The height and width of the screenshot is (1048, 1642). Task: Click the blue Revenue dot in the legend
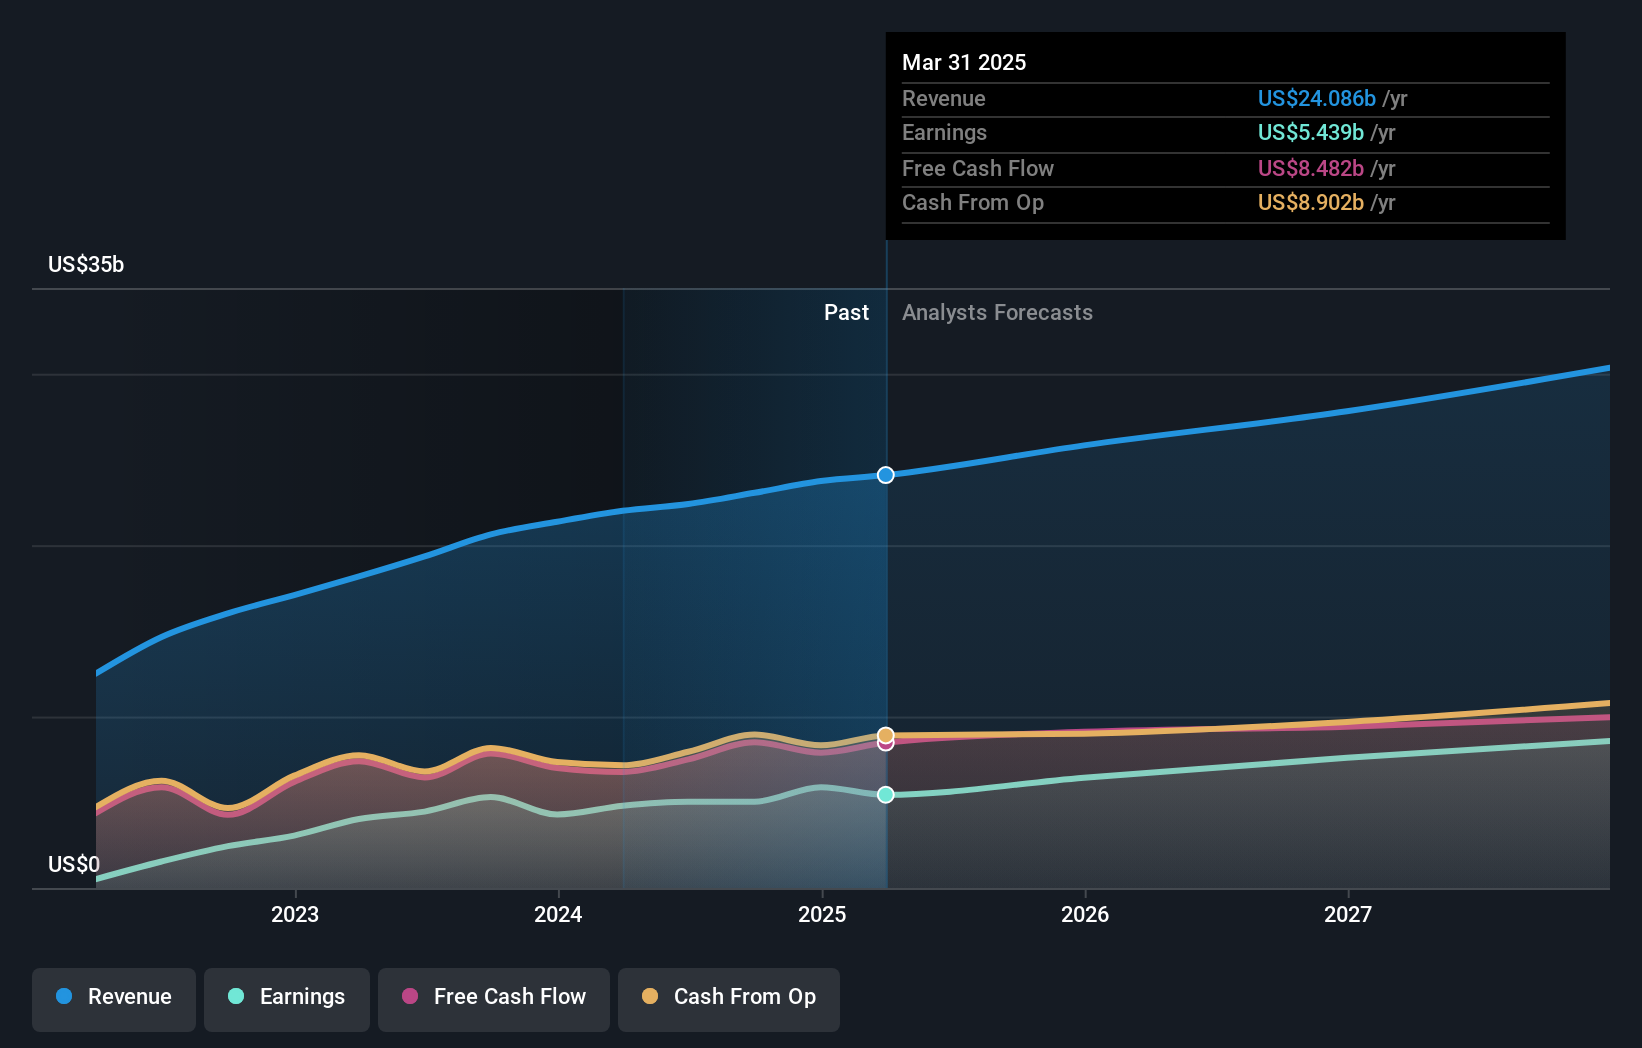click(x=64, y=997)
